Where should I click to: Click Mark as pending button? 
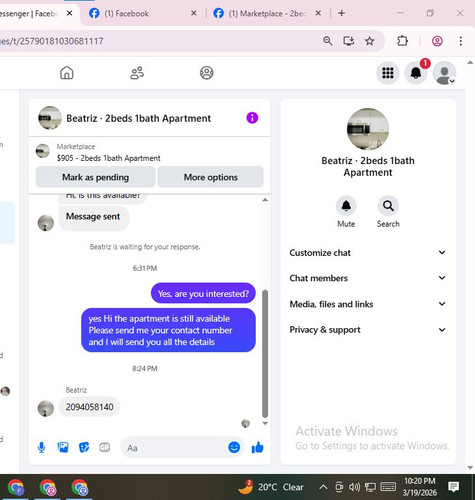[95, 177]
